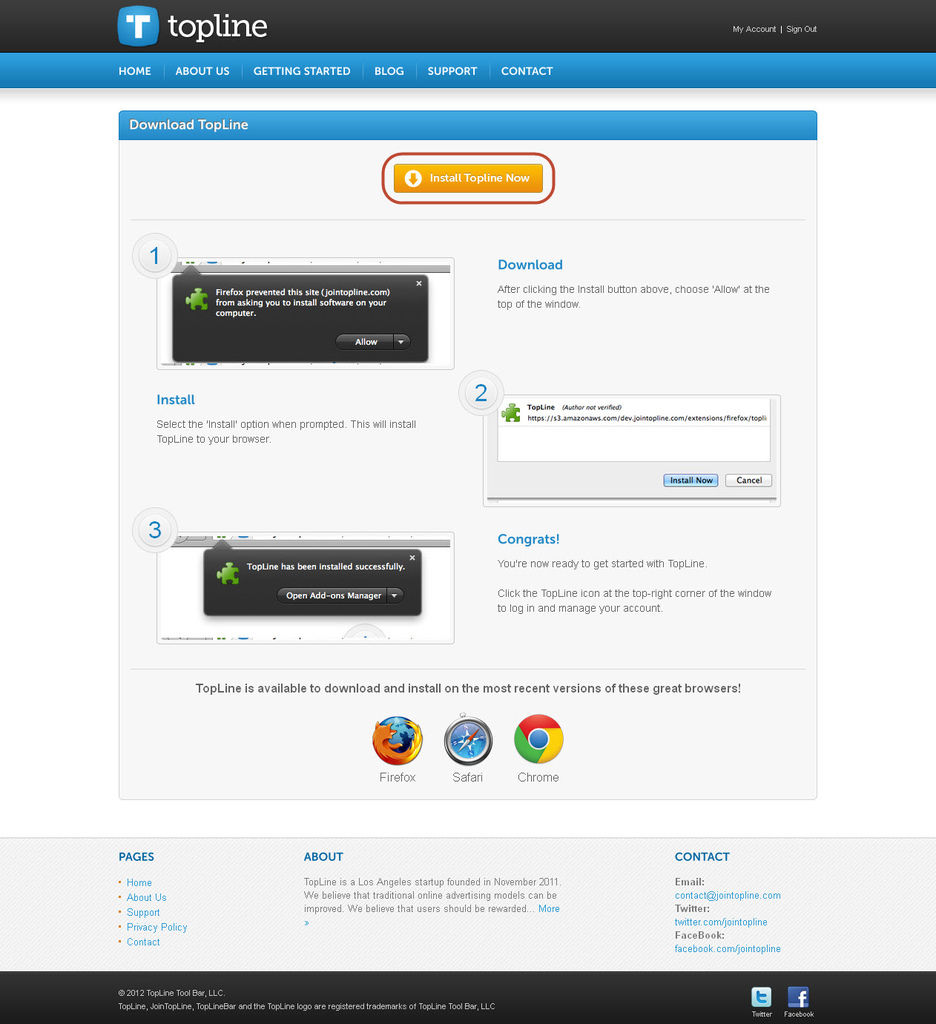Click the Download TopLine panel heading
The image size is (936, 1024).
point(189,125)
